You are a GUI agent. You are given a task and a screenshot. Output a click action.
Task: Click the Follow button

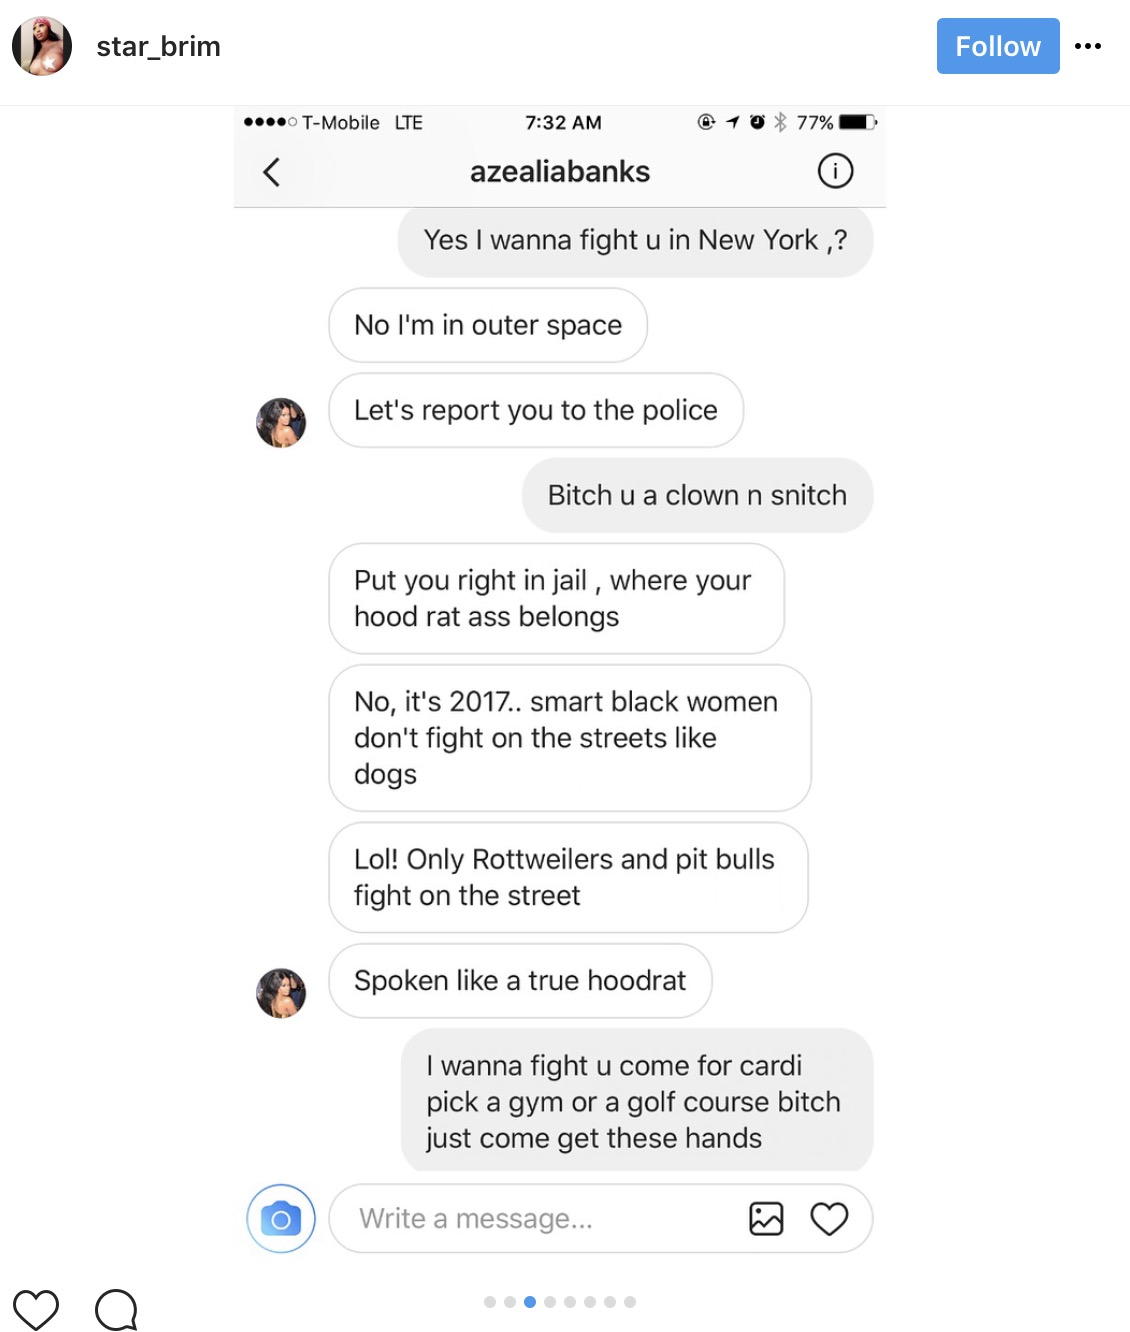tap(997, 46)
